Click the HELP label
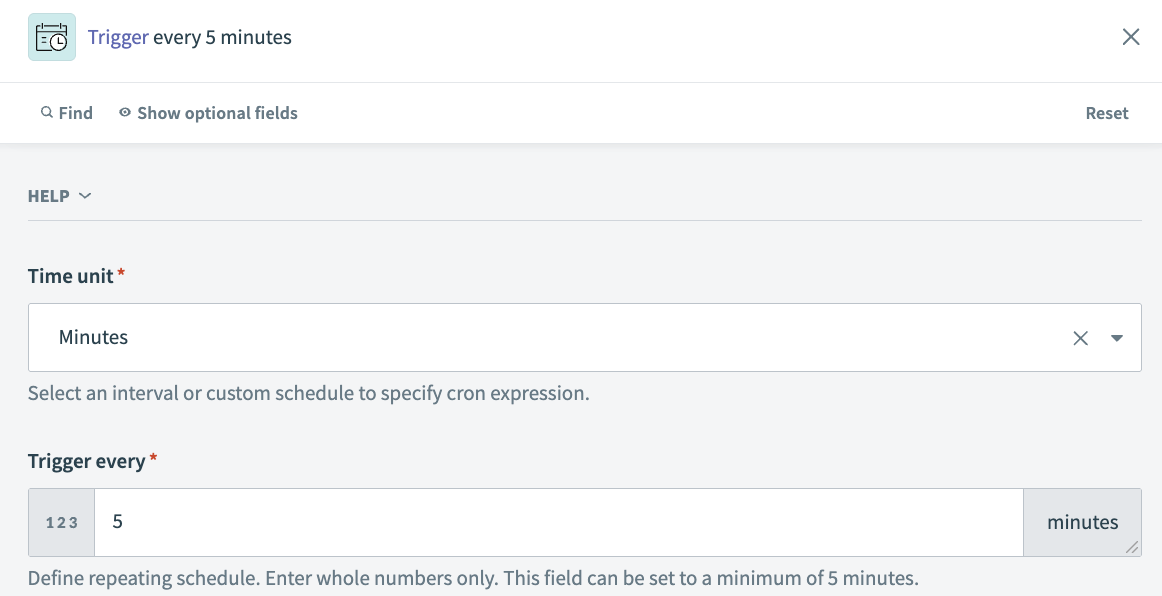This screenshot has width=1162, height=596. [47, 196]
